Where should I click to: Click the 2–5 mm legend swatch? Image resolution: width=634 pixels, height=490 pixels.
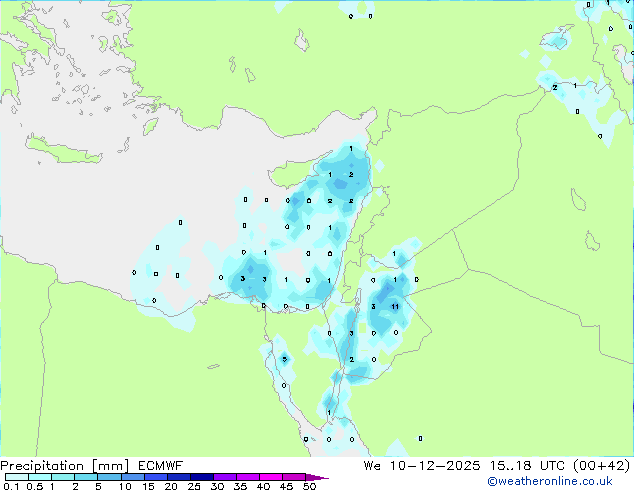click(x=86, y=477)
